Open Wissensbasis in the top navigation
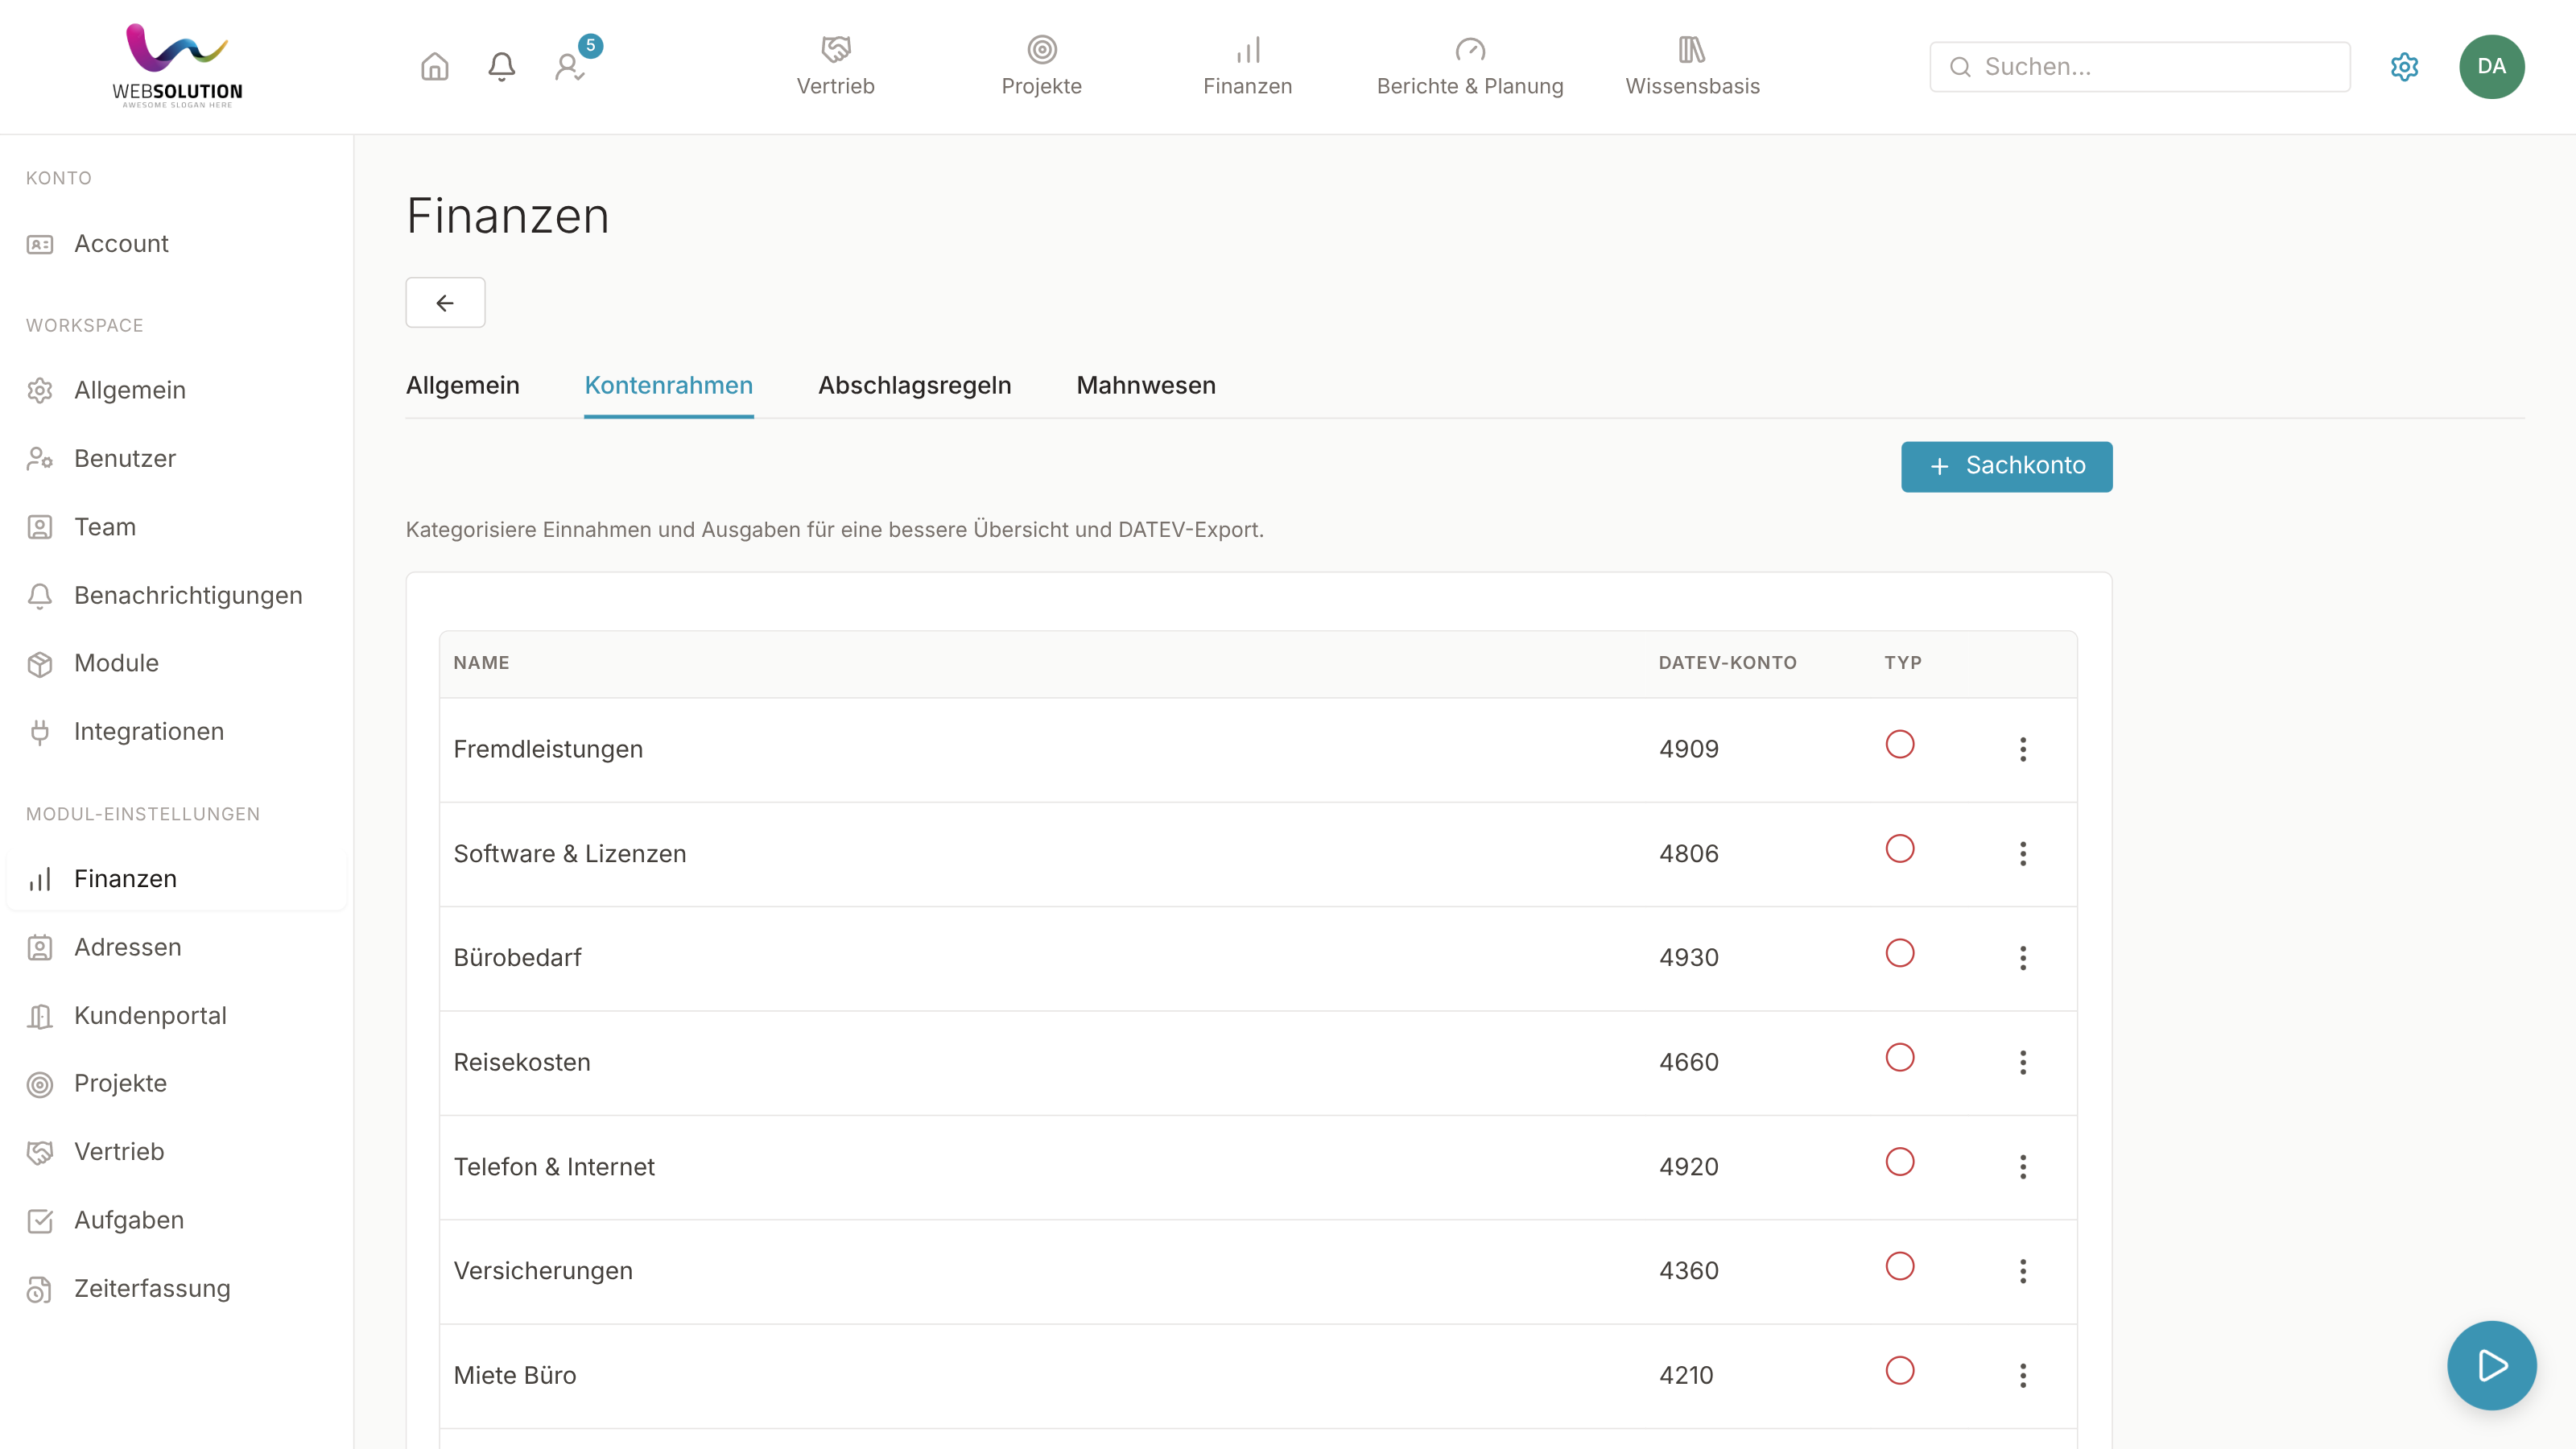 1692,67
